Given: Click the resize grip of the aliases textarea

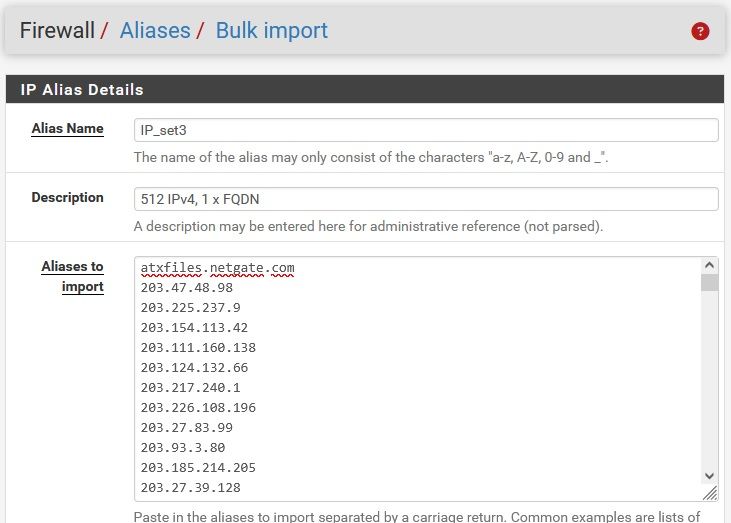Looking at the screenshot, I should pyautogui.click(x=709, y=492).
